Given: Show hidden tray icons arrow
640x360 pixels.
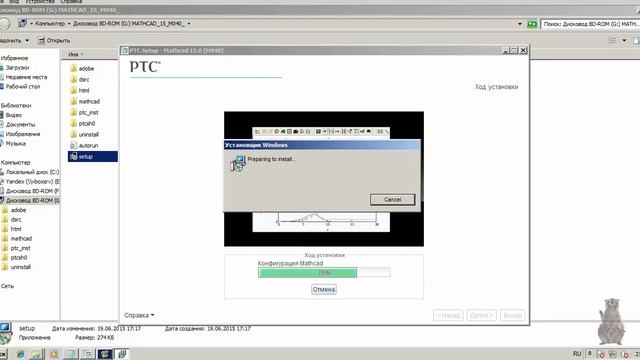Looking at the screenshot, I should click(x=589, y=353).
